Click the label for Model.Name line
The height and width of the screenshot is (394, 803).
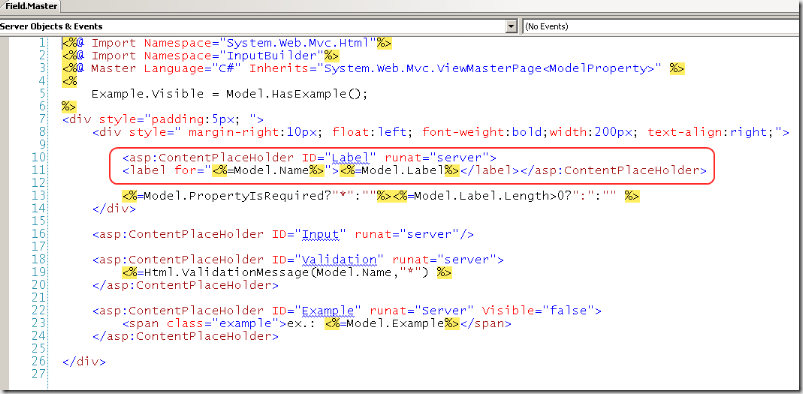[x=414, y=171]
